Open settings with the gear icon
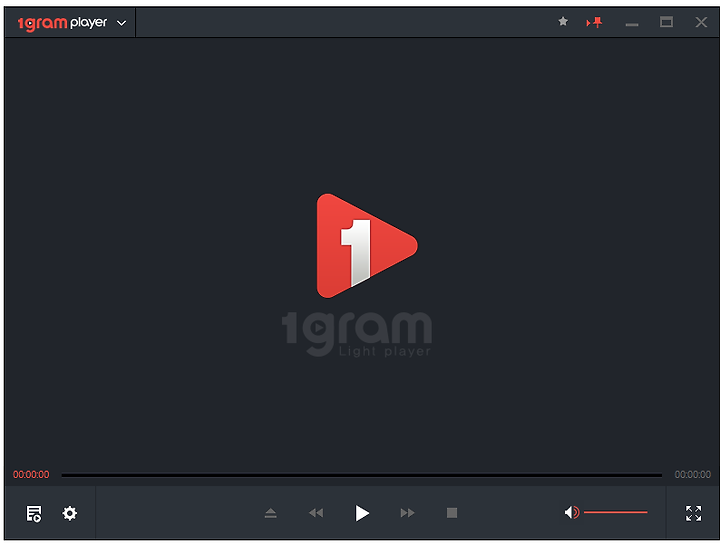This screenshot has width=720, height=544. click(x=70, y=513)
